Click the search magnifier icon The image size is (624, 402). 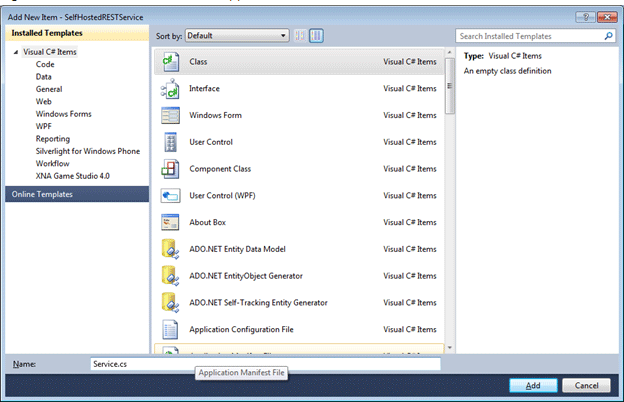click(x=608, y=36)
